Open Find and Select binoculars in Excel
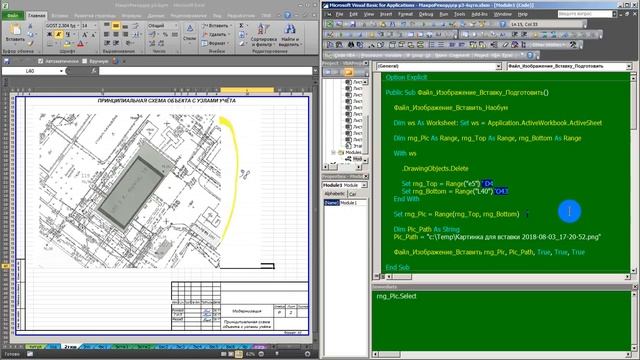 [290, 35]
